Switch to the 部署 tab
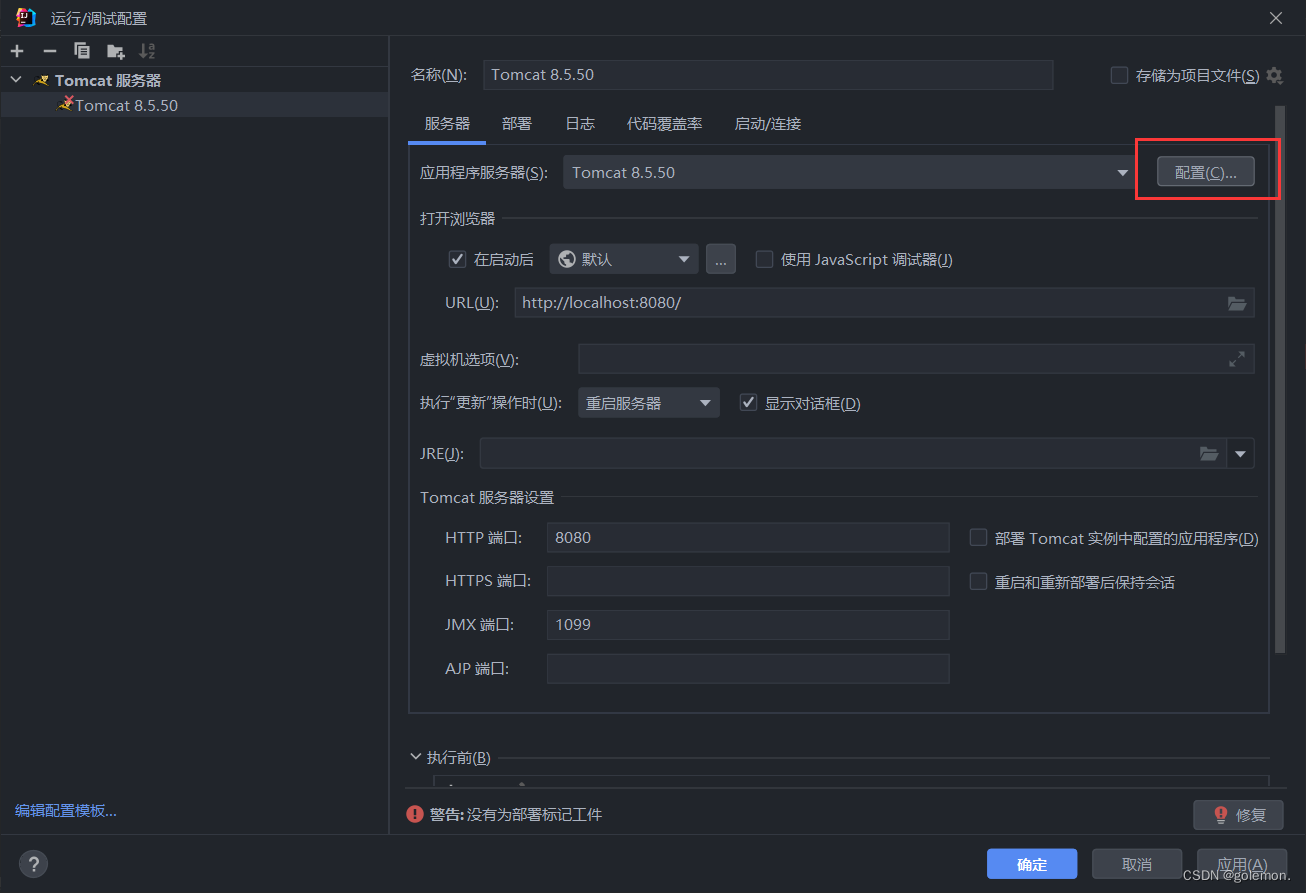 pyautogui.click(x=517, y=124)
